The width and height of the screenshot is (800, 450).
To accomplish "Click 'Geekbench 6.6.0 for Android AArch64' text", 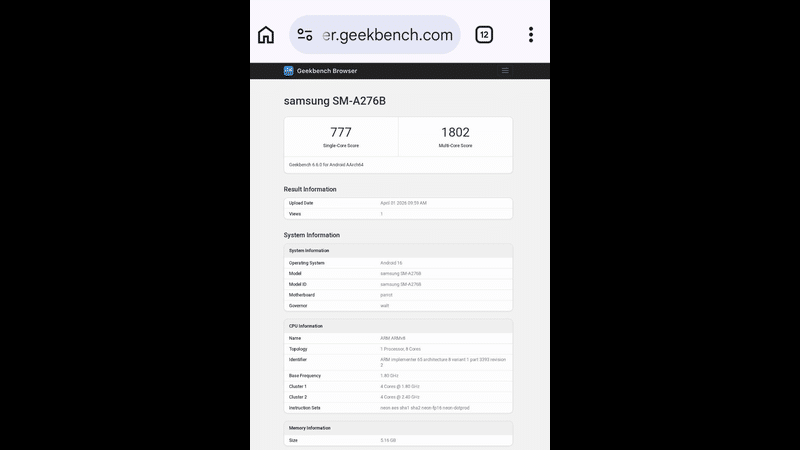I will 326,165.
